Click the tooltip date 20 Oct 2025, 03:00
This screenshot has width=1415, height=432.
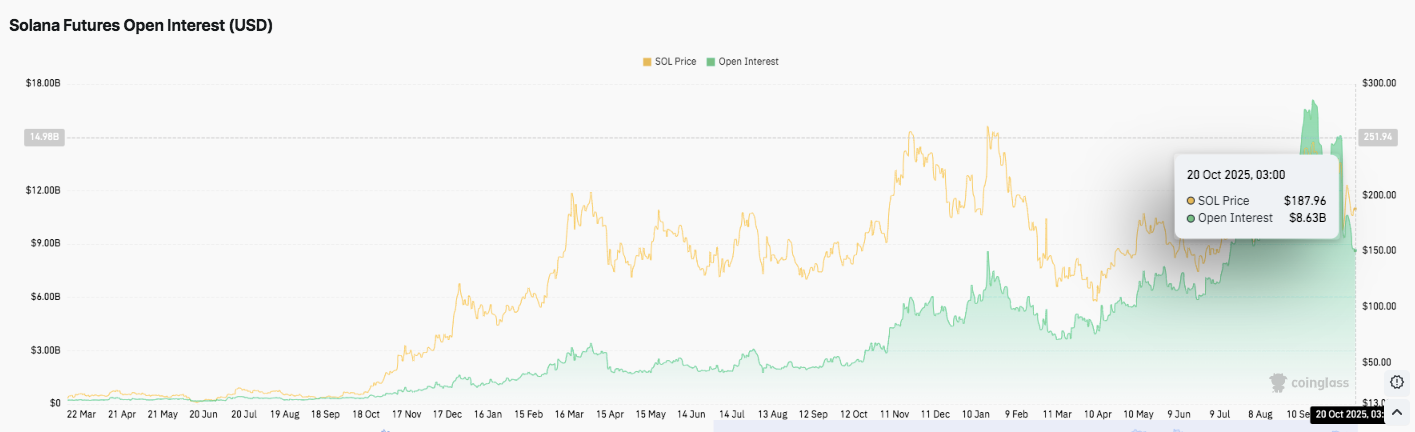(x=1236, y=175)
